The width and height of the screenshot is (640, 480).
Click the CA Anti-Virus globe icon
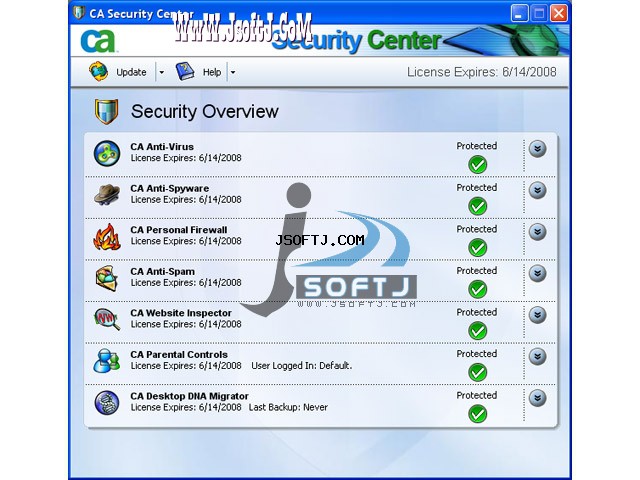(x=107, y=153)
